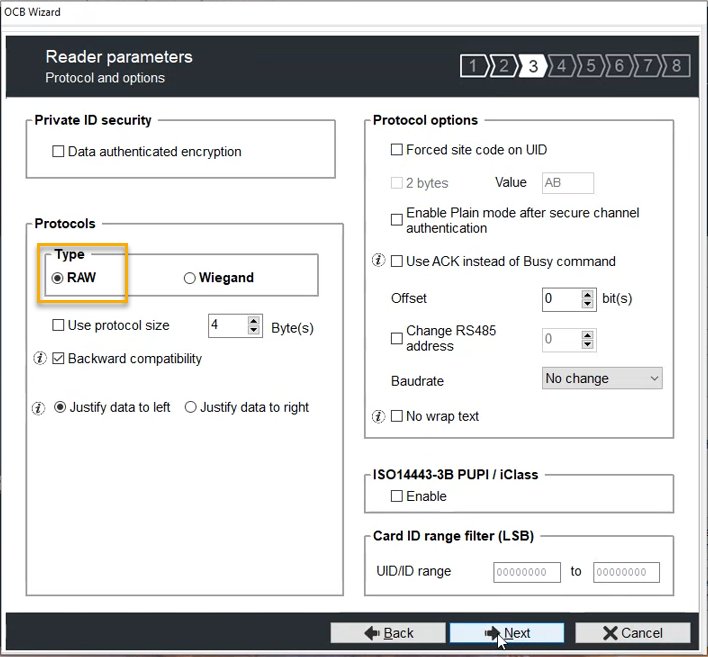Toggle the Use protocol size checkbox
This screenshot has width=708, height=657.
[x=59, y=325]
